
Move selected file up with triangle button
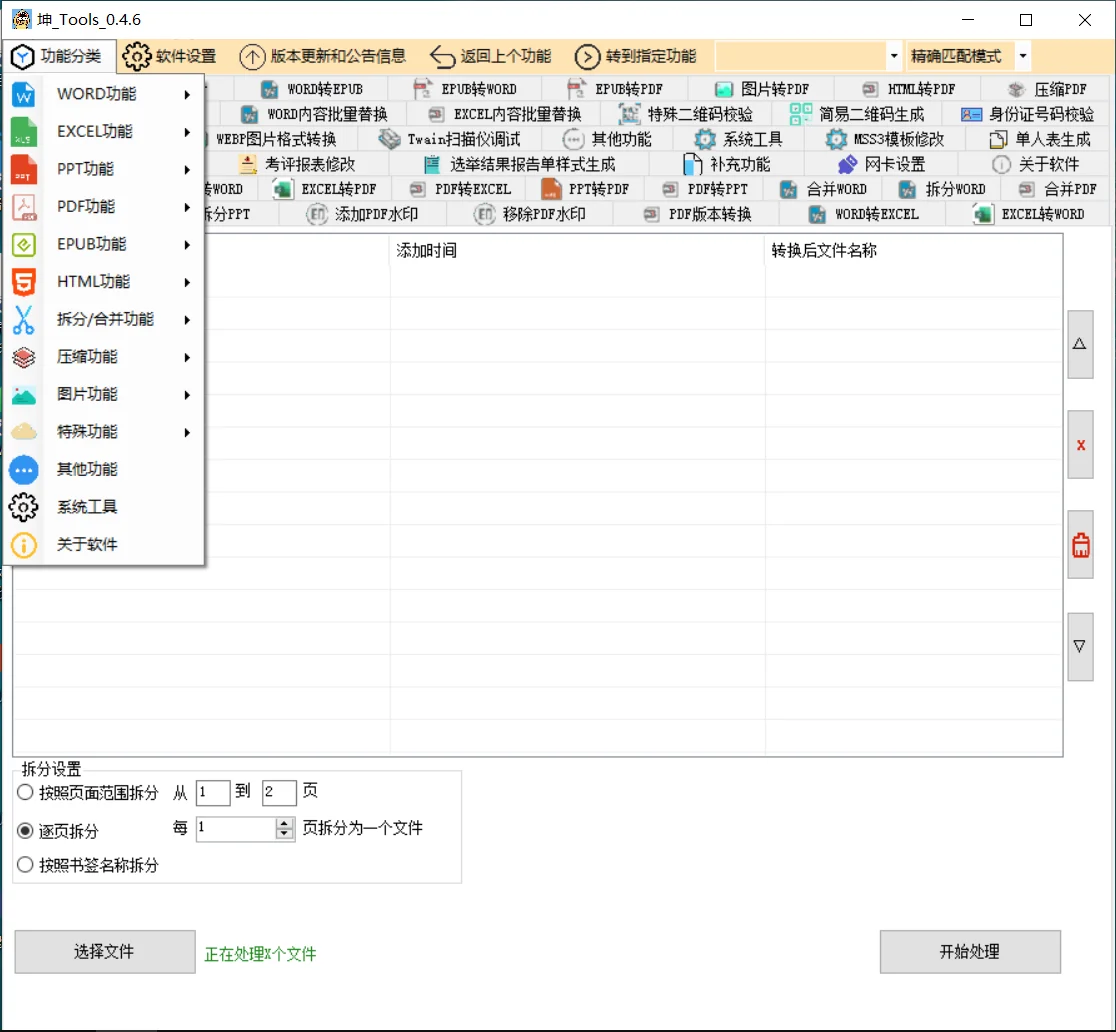tap(1080, 344)
